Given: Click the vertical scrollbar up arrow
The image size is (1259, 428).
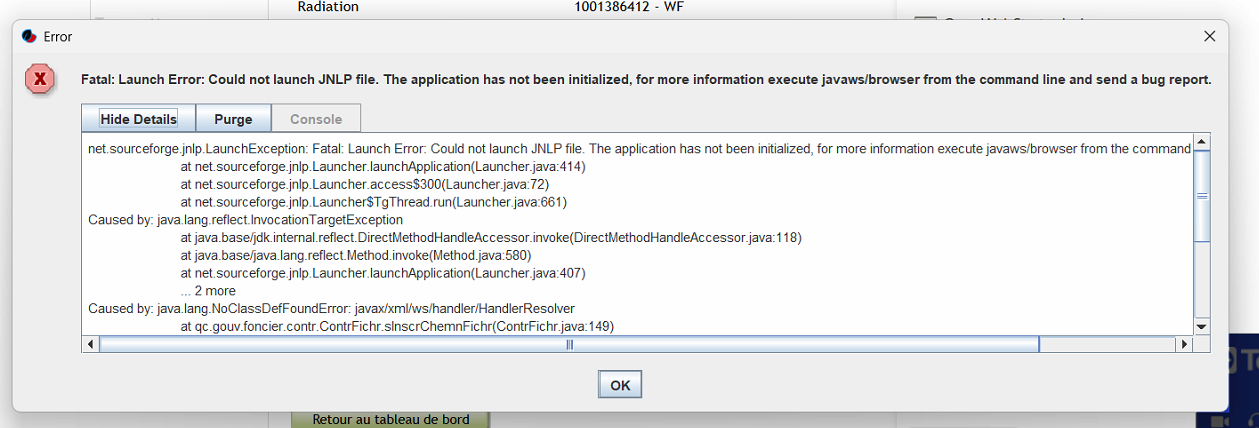Looking at the screenshot, I should [x=1202, y=141].
